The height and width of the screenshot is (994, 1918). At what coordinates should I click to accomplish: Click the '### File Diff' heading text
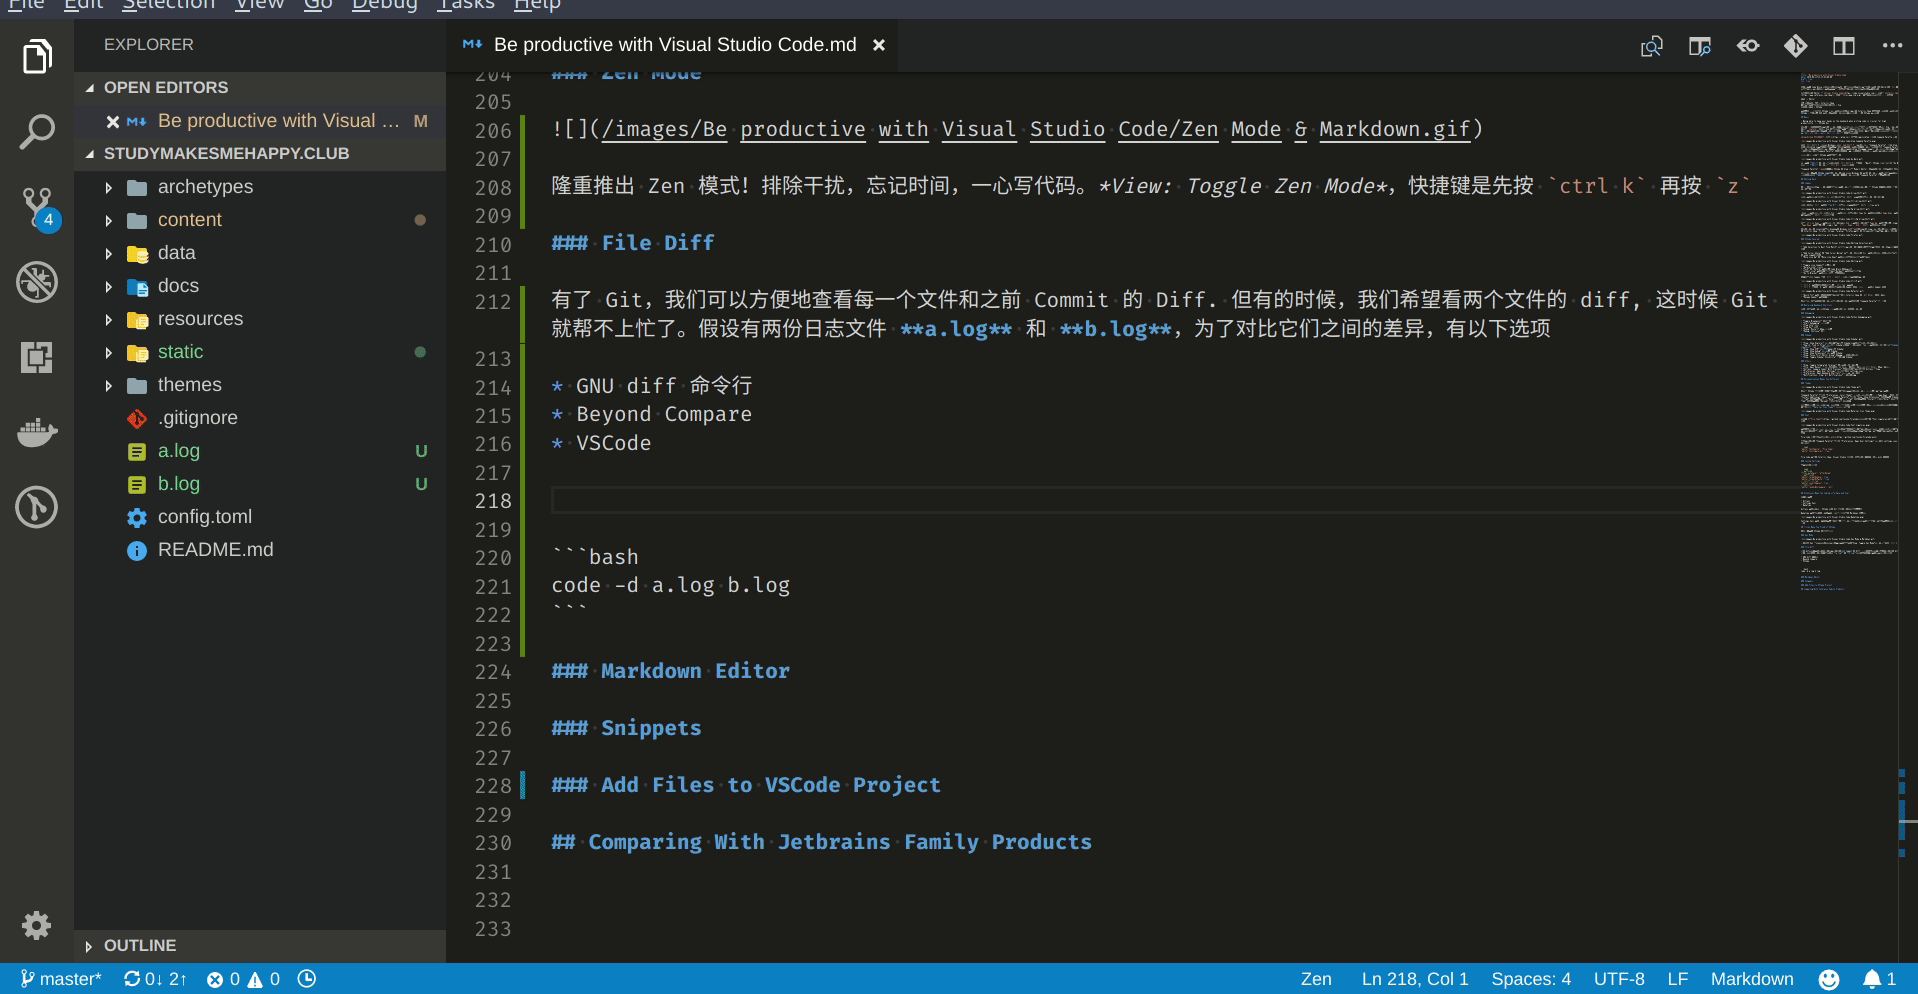click(633, 243)
